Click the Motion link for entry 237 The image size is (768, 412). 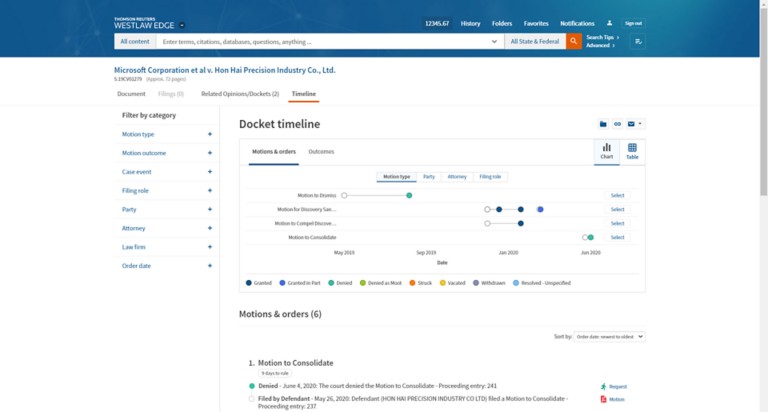[x=617, y=399]
